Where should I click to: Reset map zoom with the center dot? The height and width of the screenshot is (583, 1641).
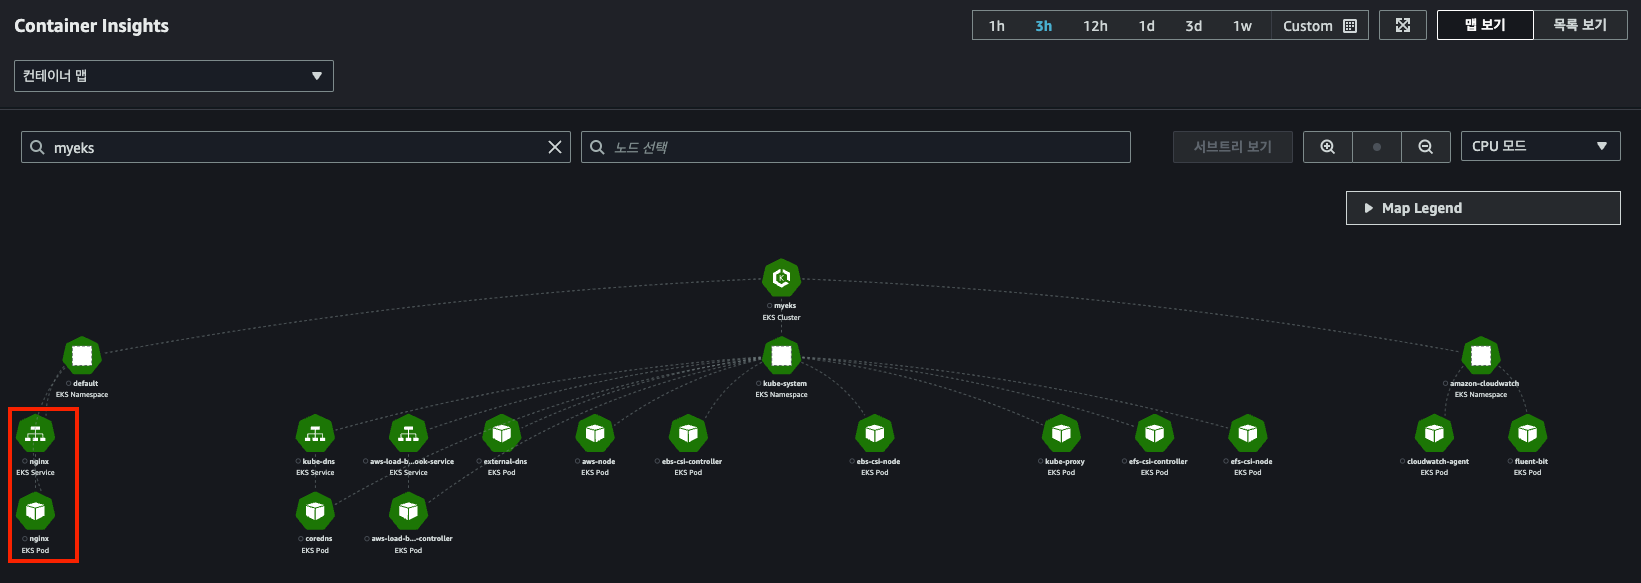pyautogui.click(x=1377, y=147)
